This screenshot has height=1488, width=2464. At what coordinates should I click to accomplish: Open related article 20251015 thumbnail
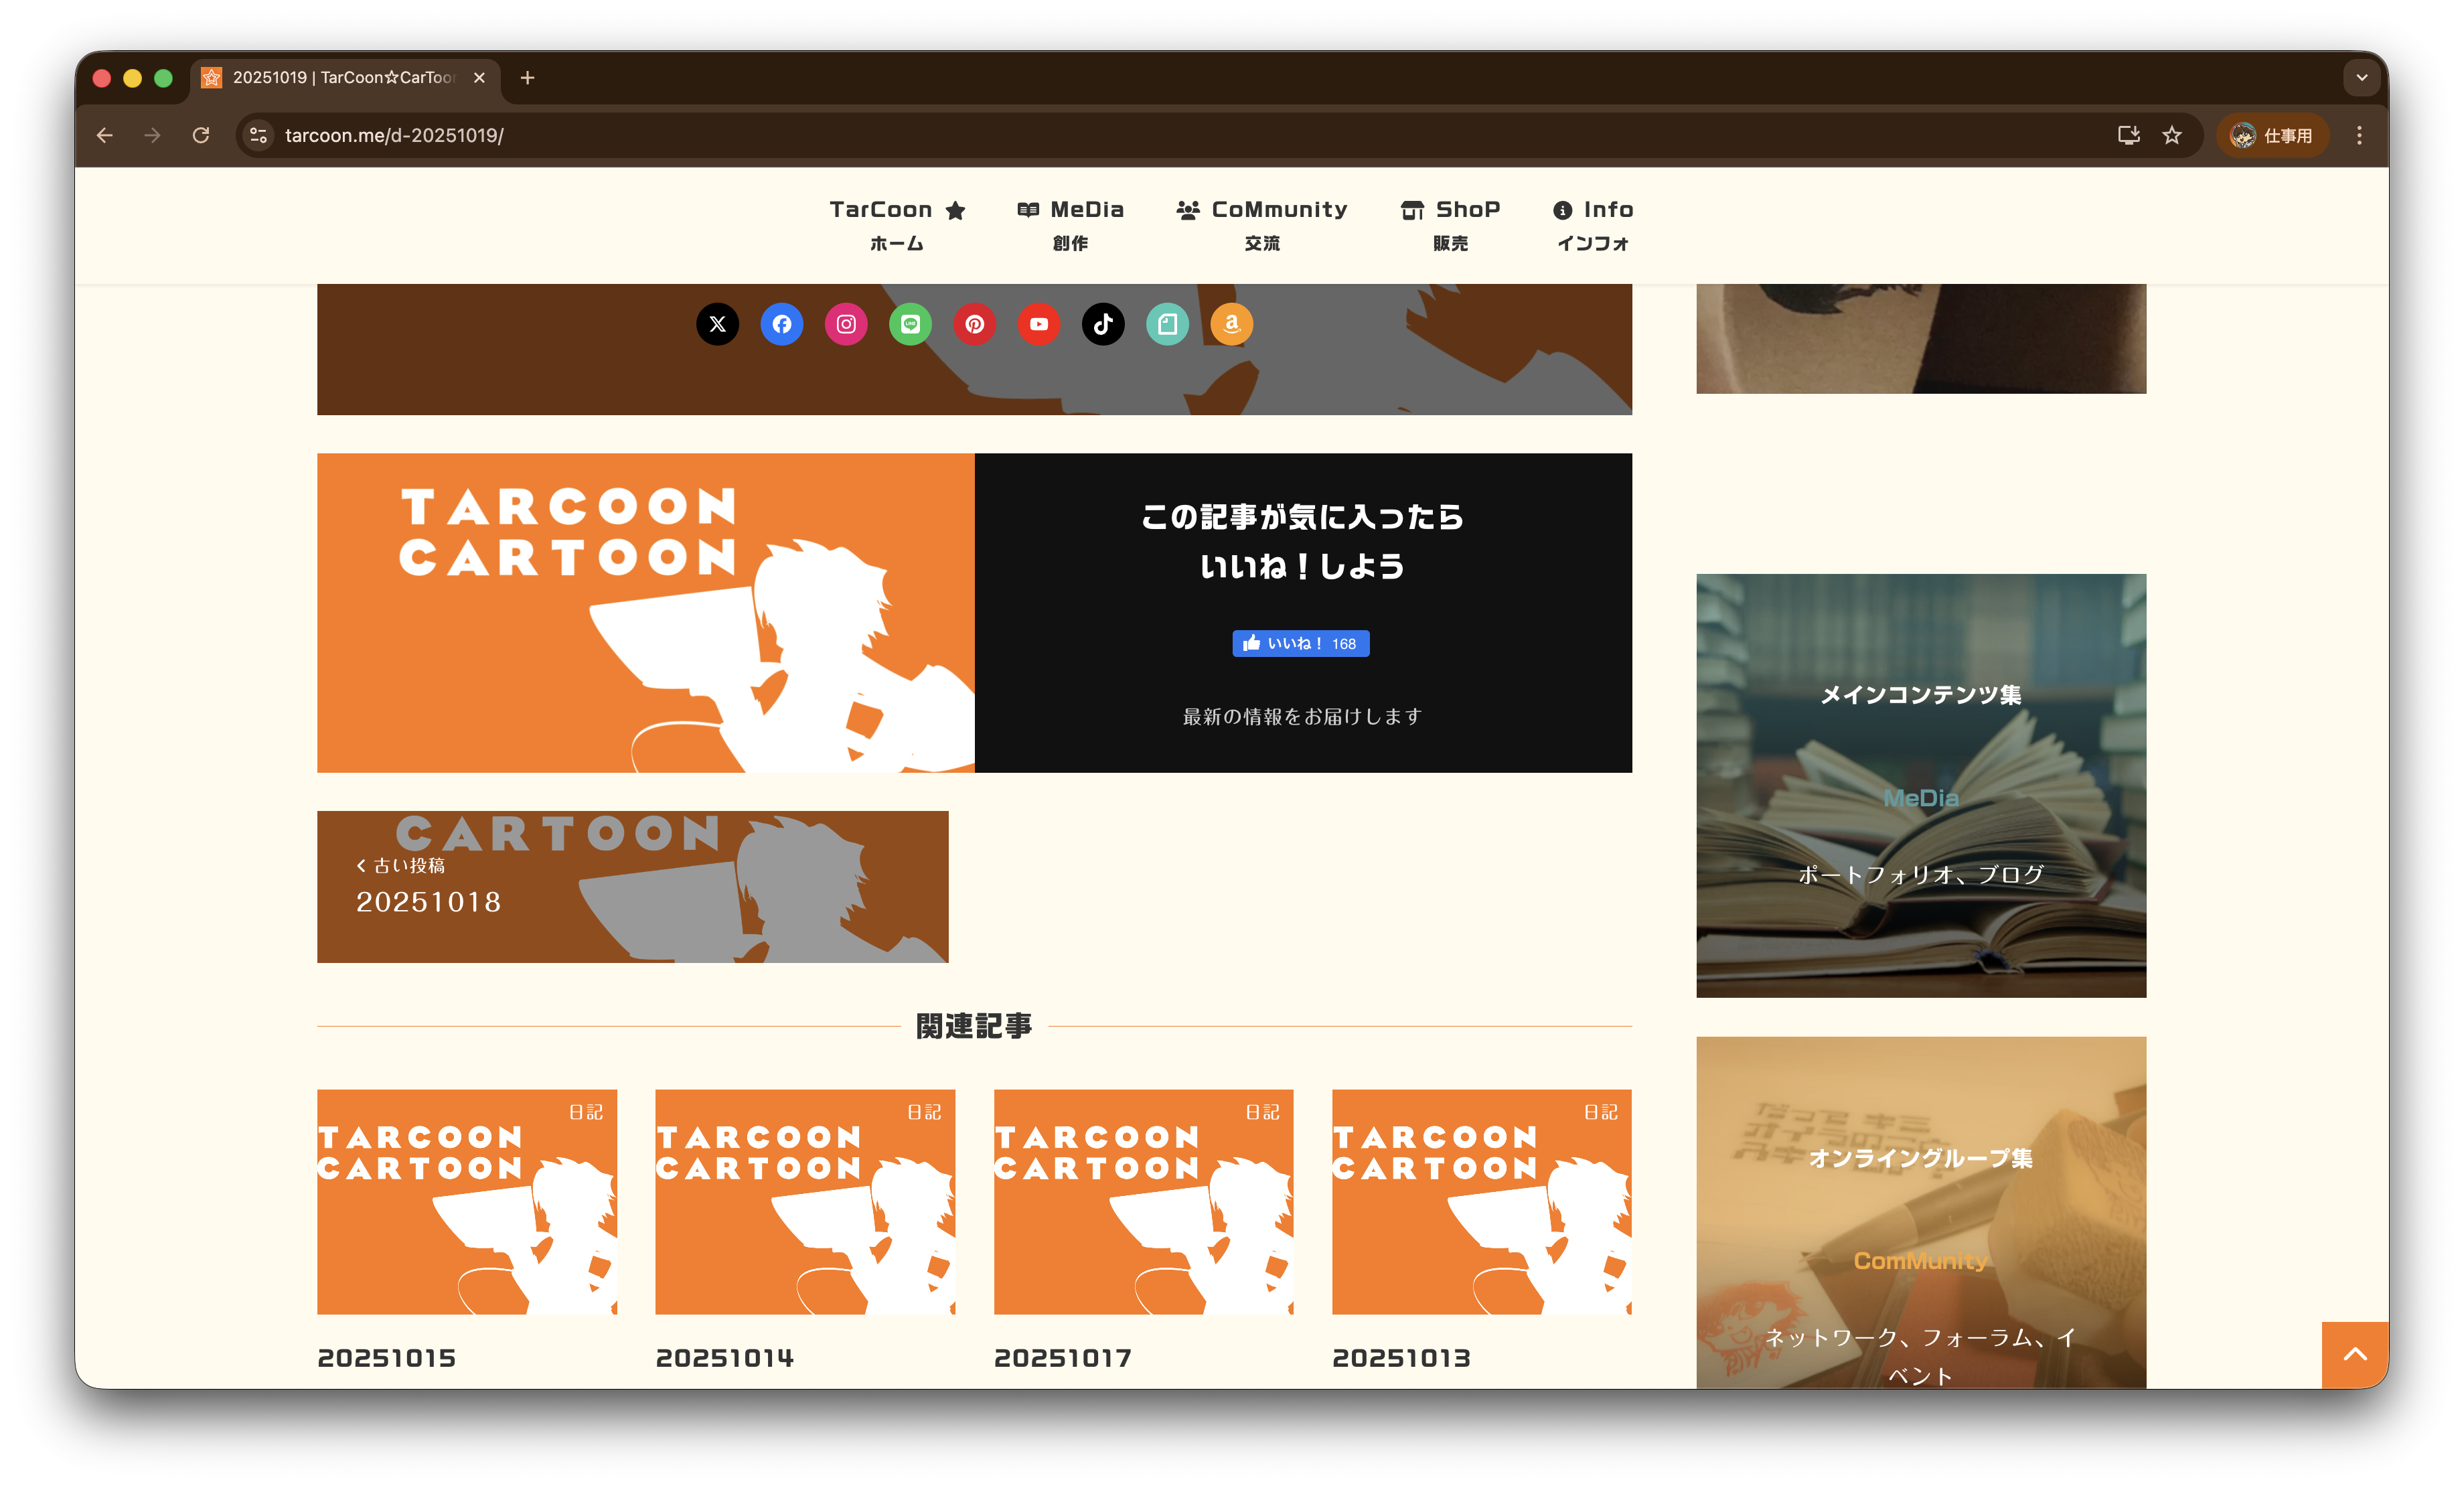point(467,1201)
